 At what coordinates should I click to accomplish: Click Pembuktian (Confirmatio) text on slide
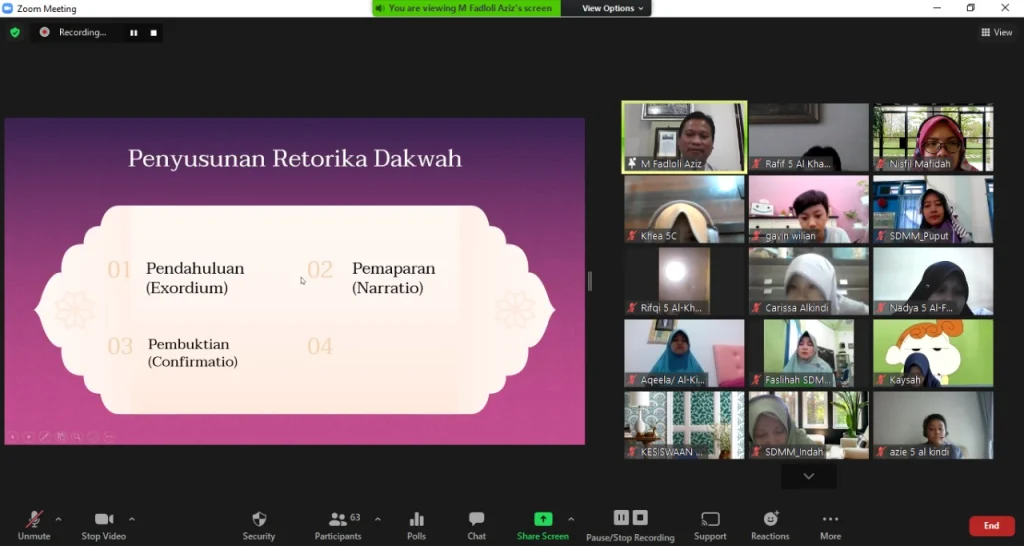193,353
